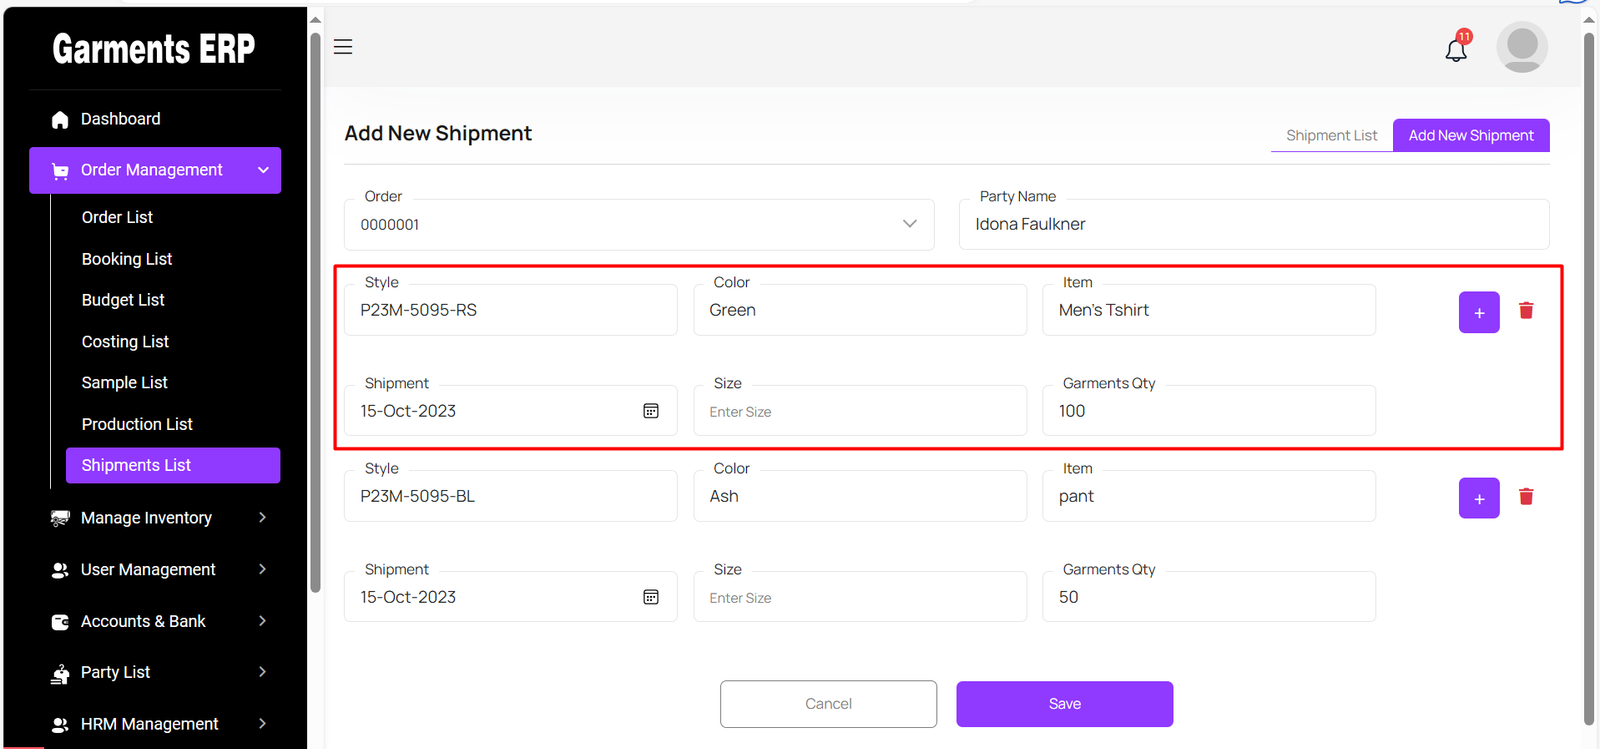Screen dimensions: 1600x749
Task: Open the notifications bell
Action: pyautogui.click(x=1456, y=48)
